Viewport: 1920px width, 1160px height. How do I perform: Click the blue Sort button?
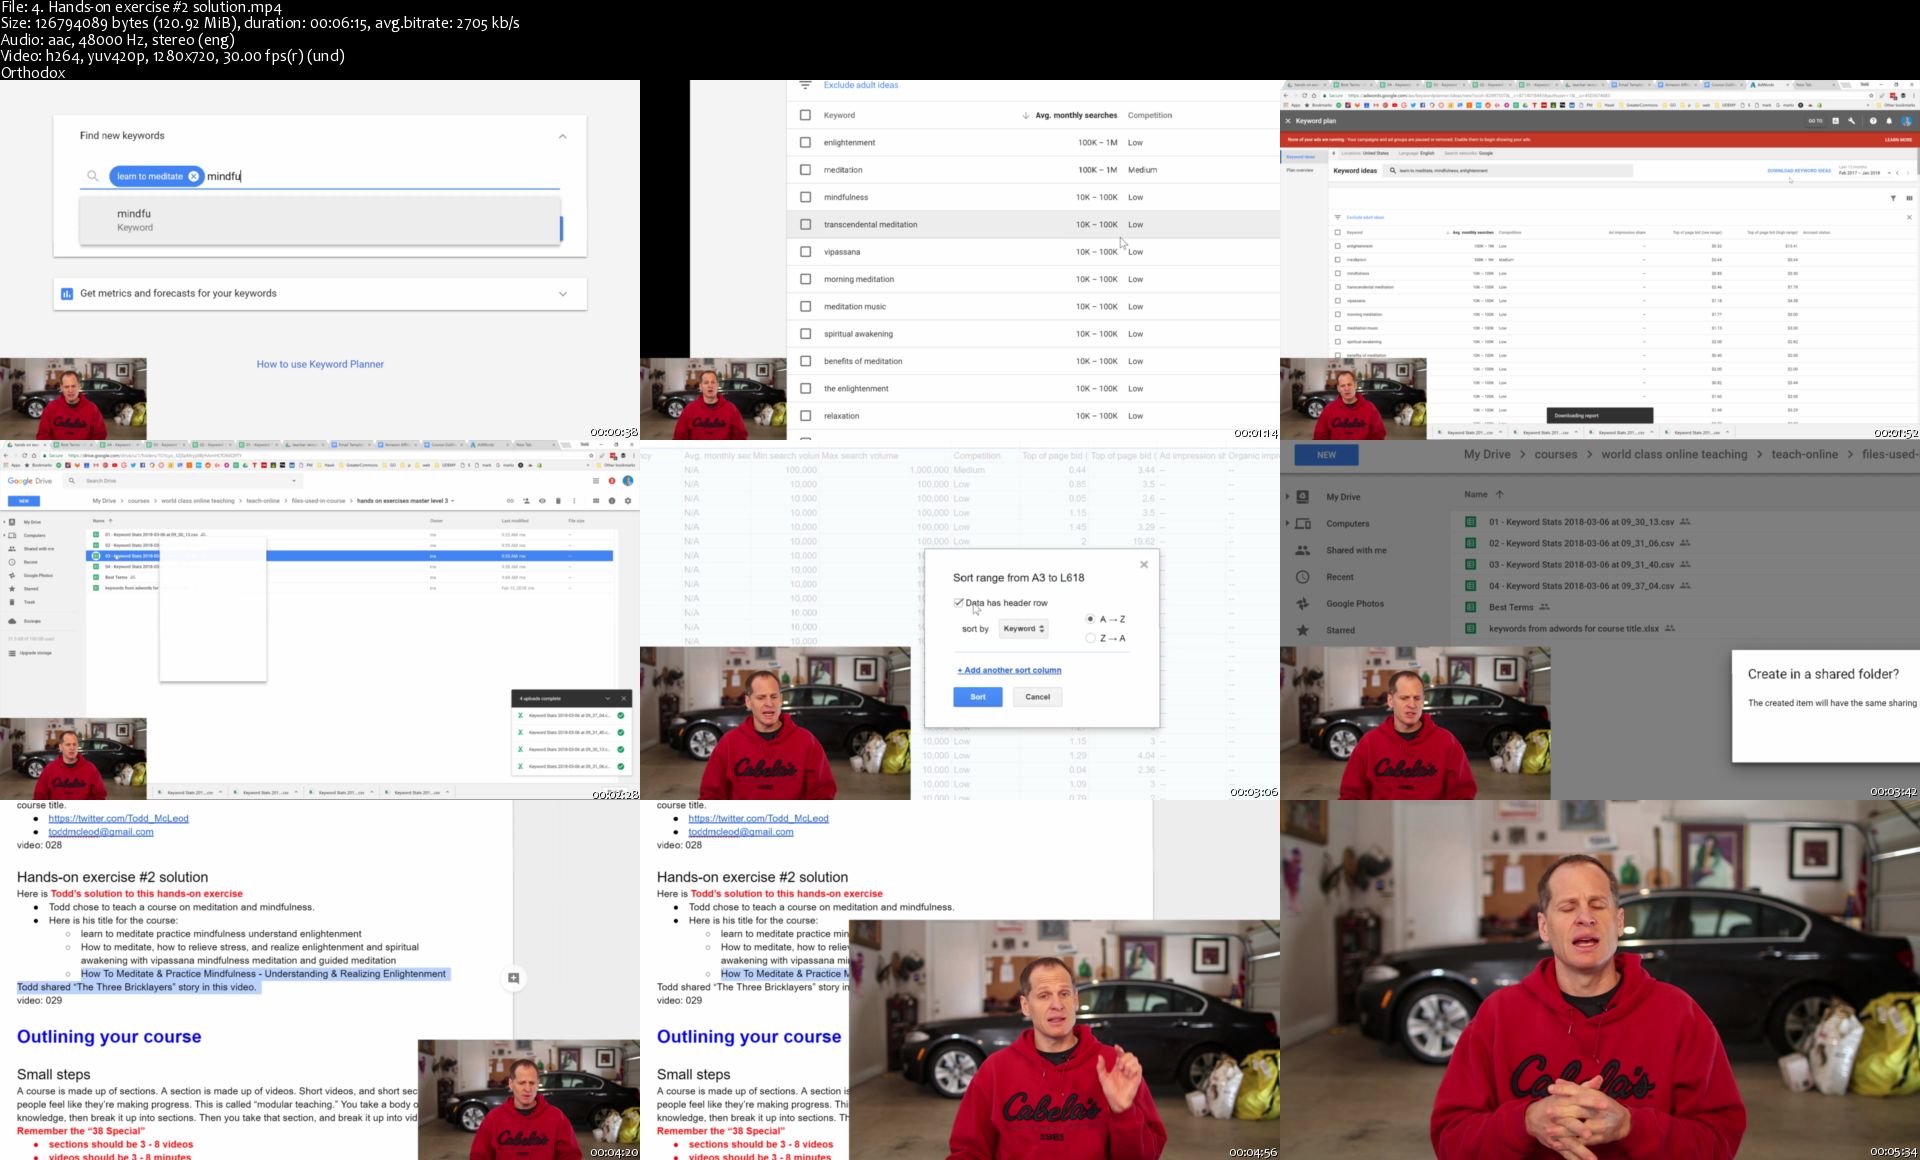click(x=977, y=697)
